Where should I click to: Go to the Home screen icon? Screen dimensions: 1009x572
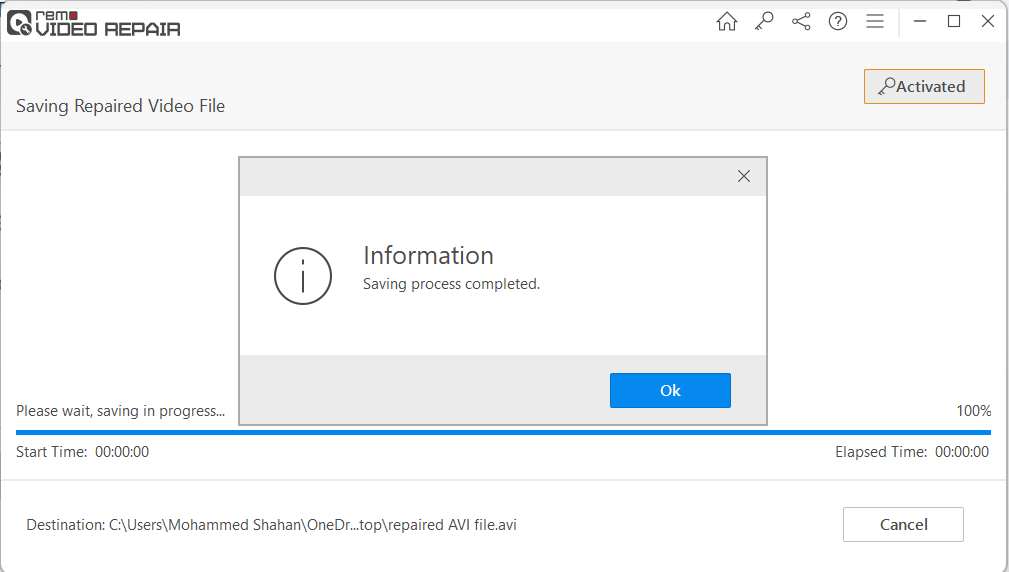pos(727,21)
